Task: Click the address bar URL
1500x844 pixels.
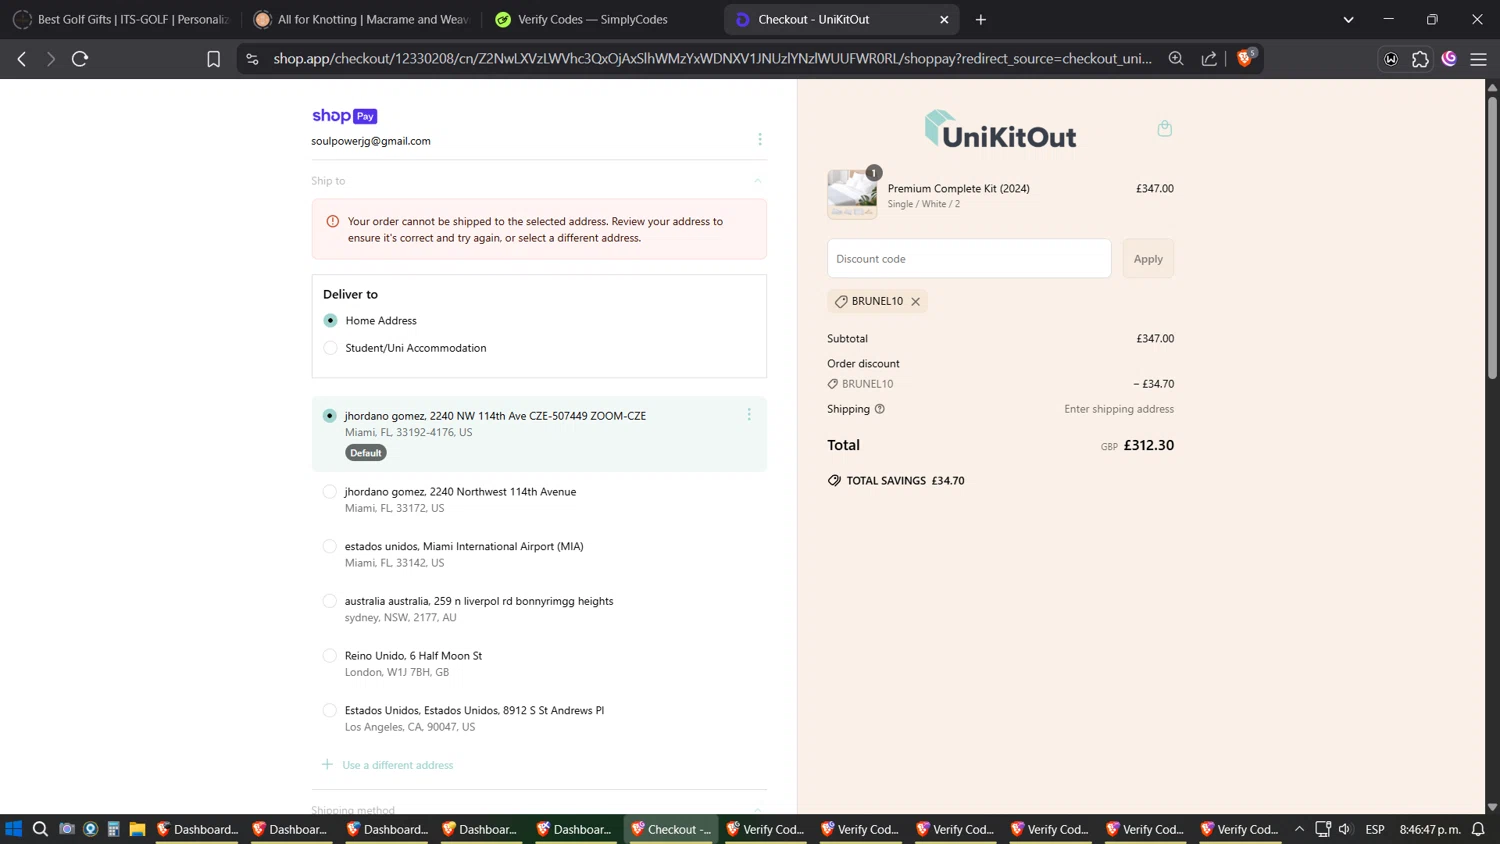Action: point(712,59)
